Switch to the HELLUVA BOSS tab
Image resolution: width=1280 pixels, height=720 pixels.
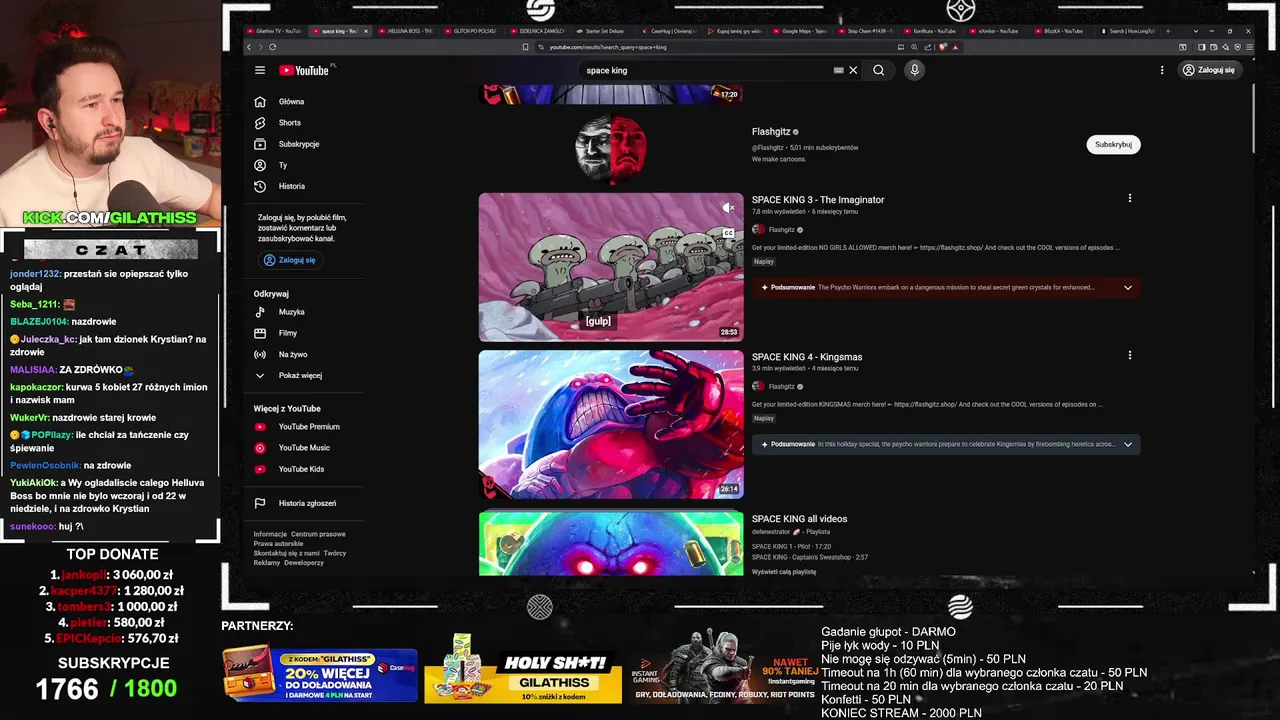405,31
